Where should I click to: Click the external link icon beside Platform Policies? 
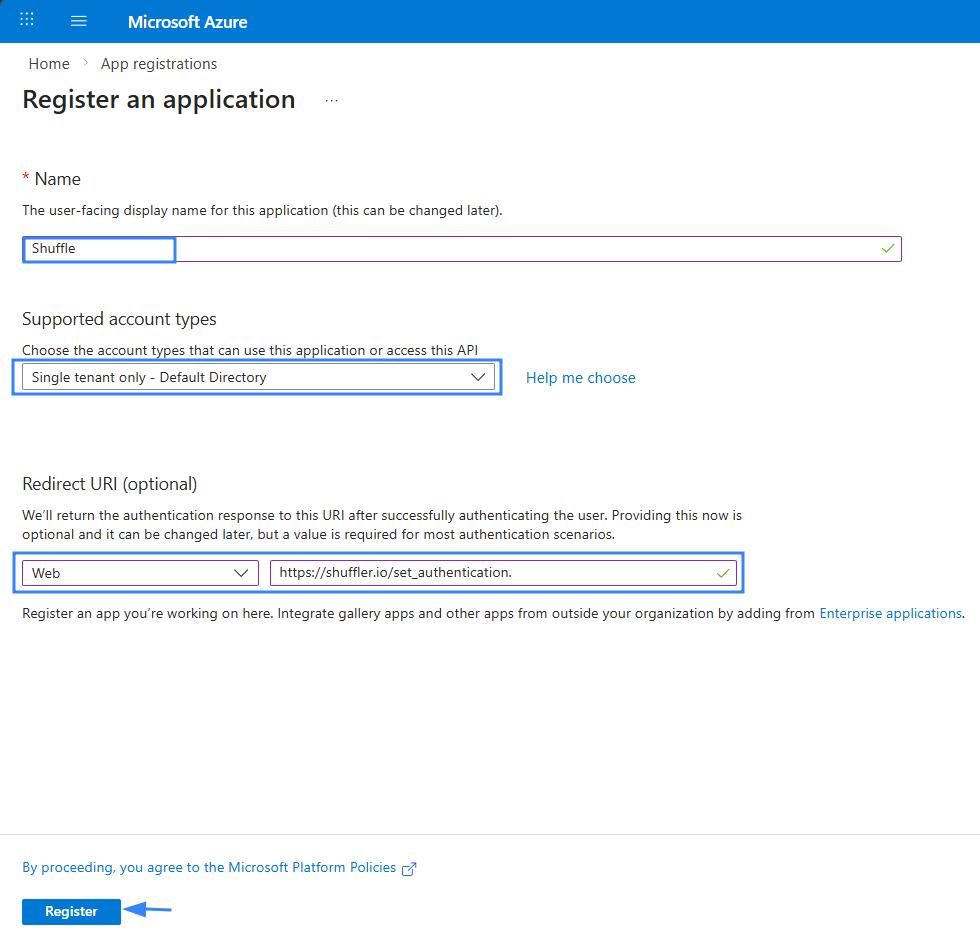pyautogui.click(x=409, y=868)
